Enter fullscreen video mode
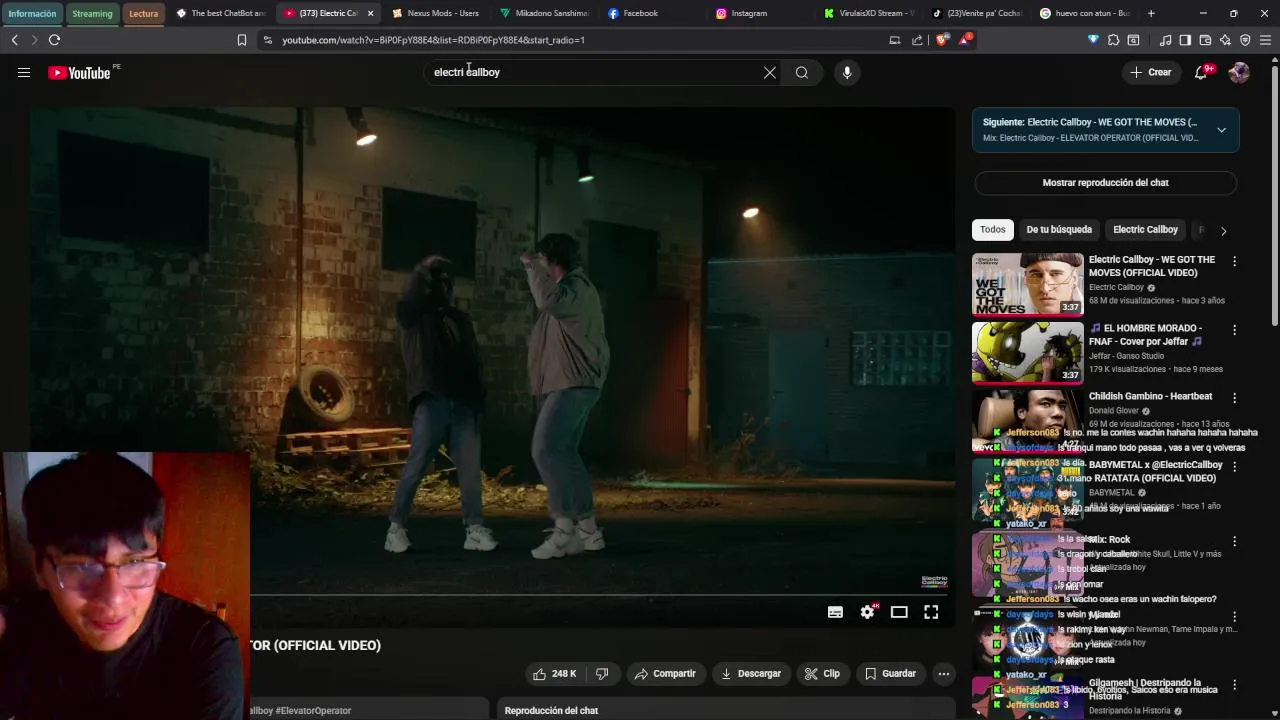Screen dimensions: 1280x720 (931, 612)
